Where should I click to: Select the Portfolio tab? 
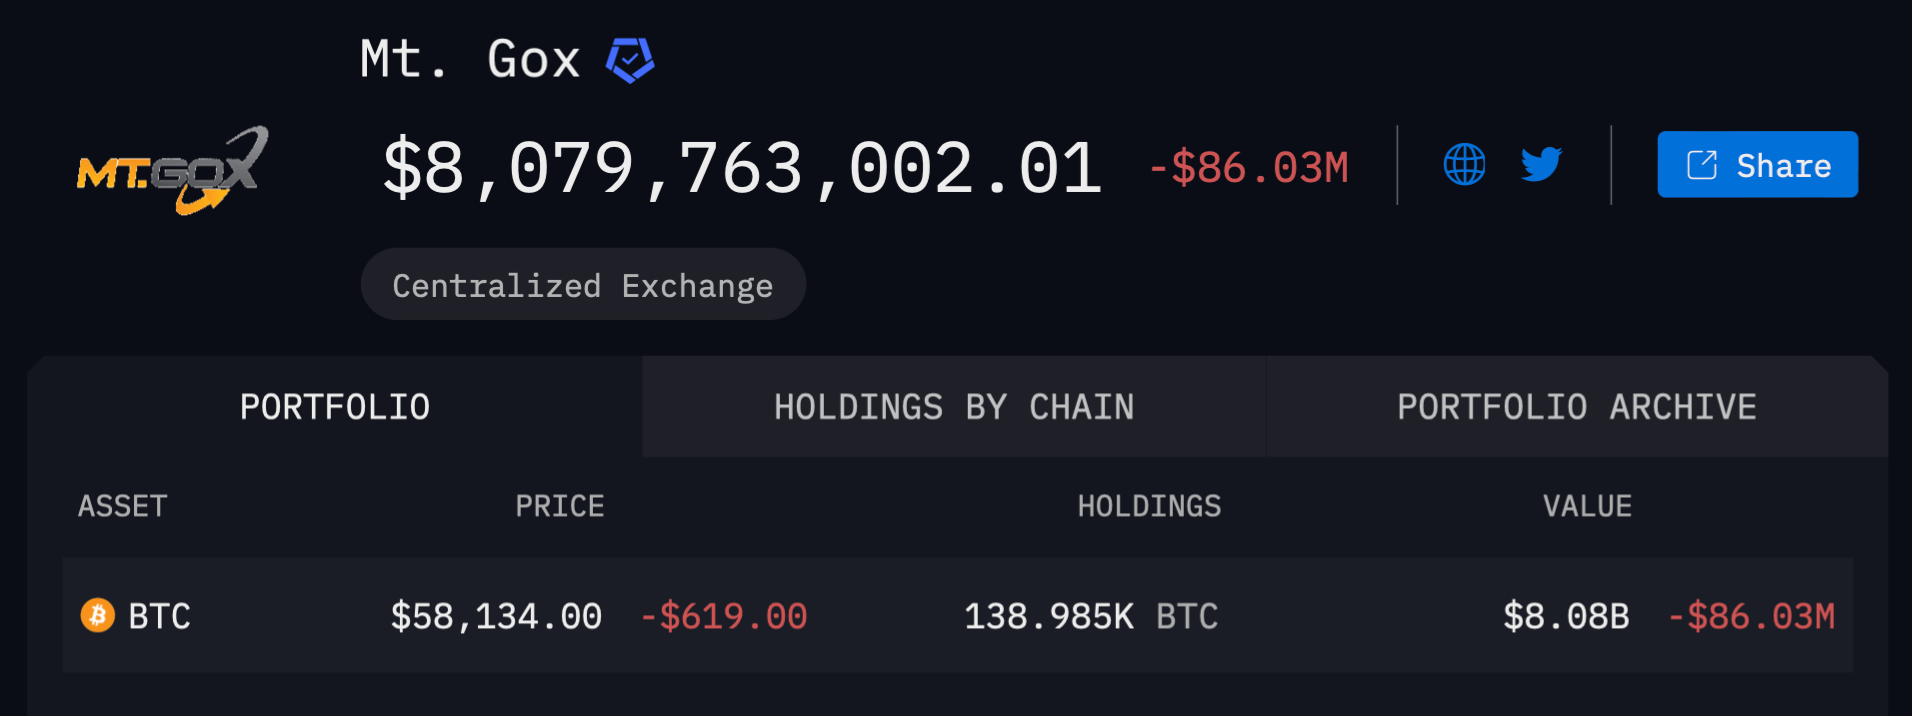[335, 407]
